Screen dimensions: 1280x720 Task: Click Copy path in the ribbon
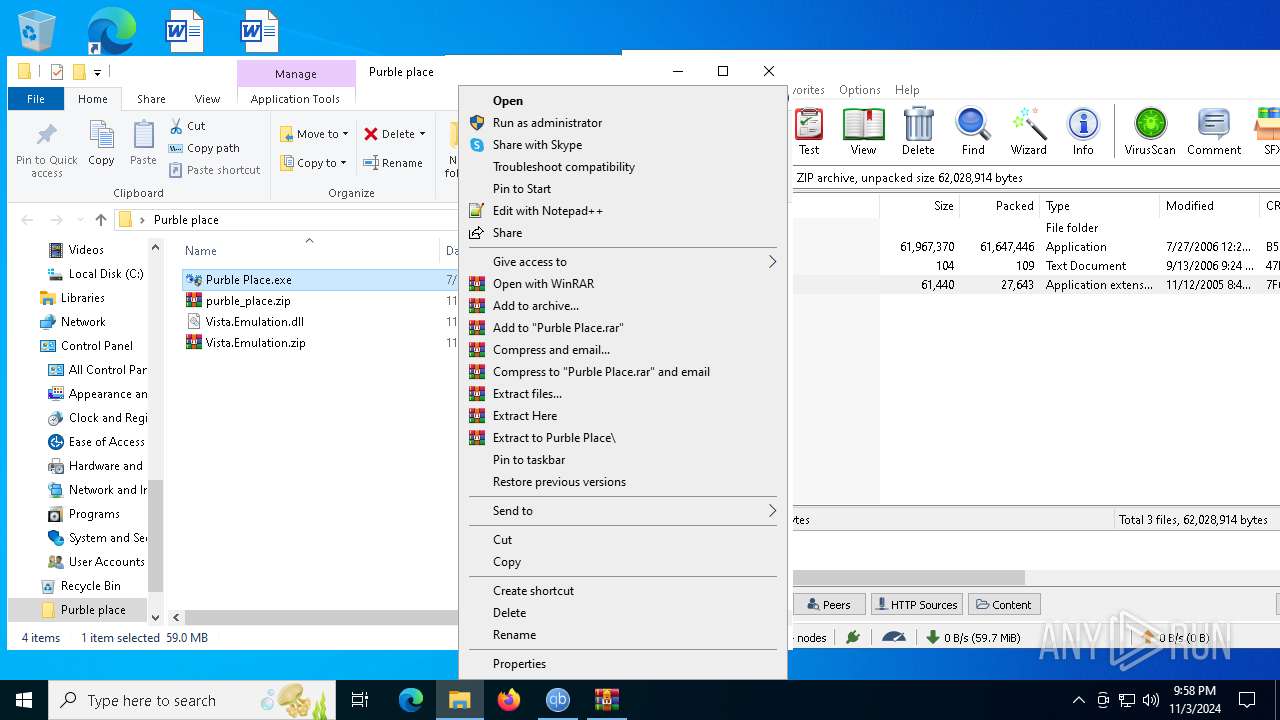point(204,148)
